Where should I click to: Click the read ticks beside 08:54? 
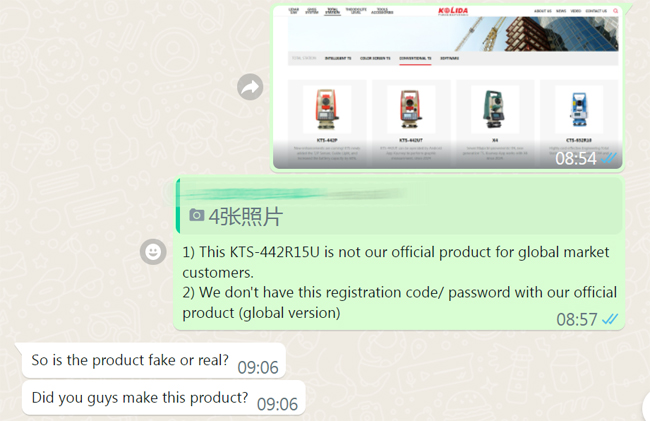click(608, 158)
